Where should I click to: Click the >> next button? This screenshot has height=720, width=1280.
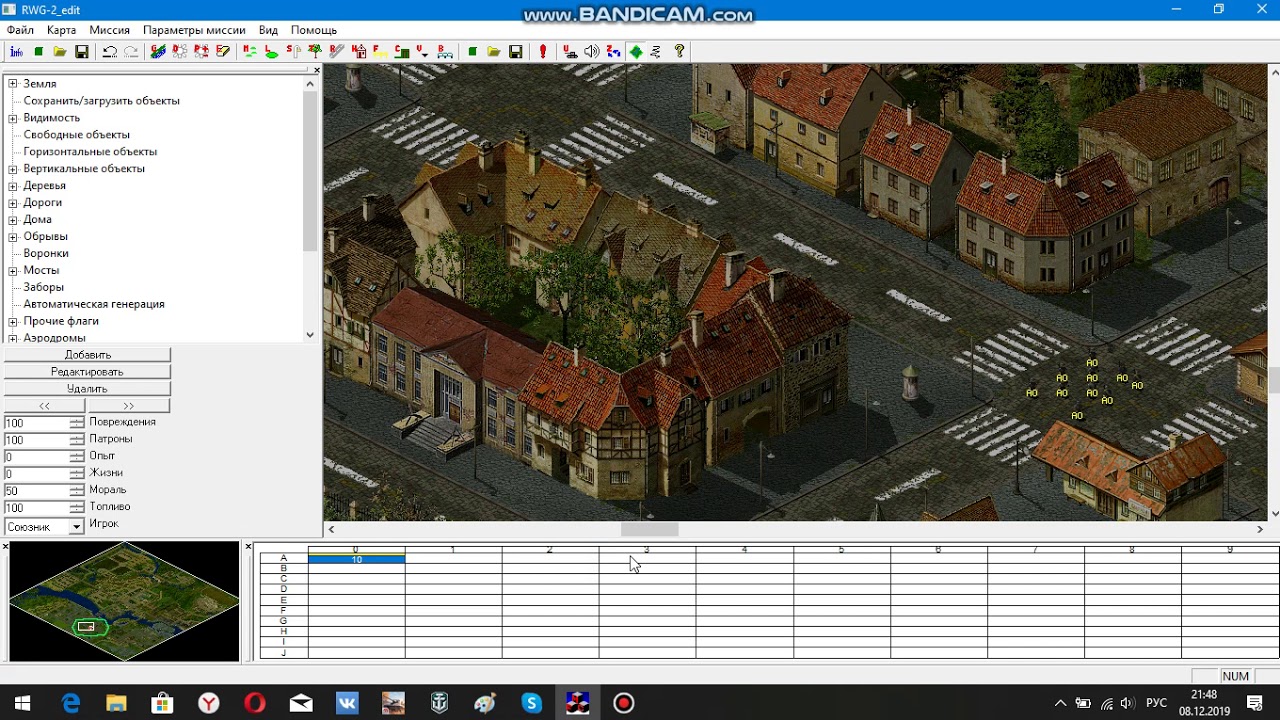pyautogui.click(x=129, y=406)
